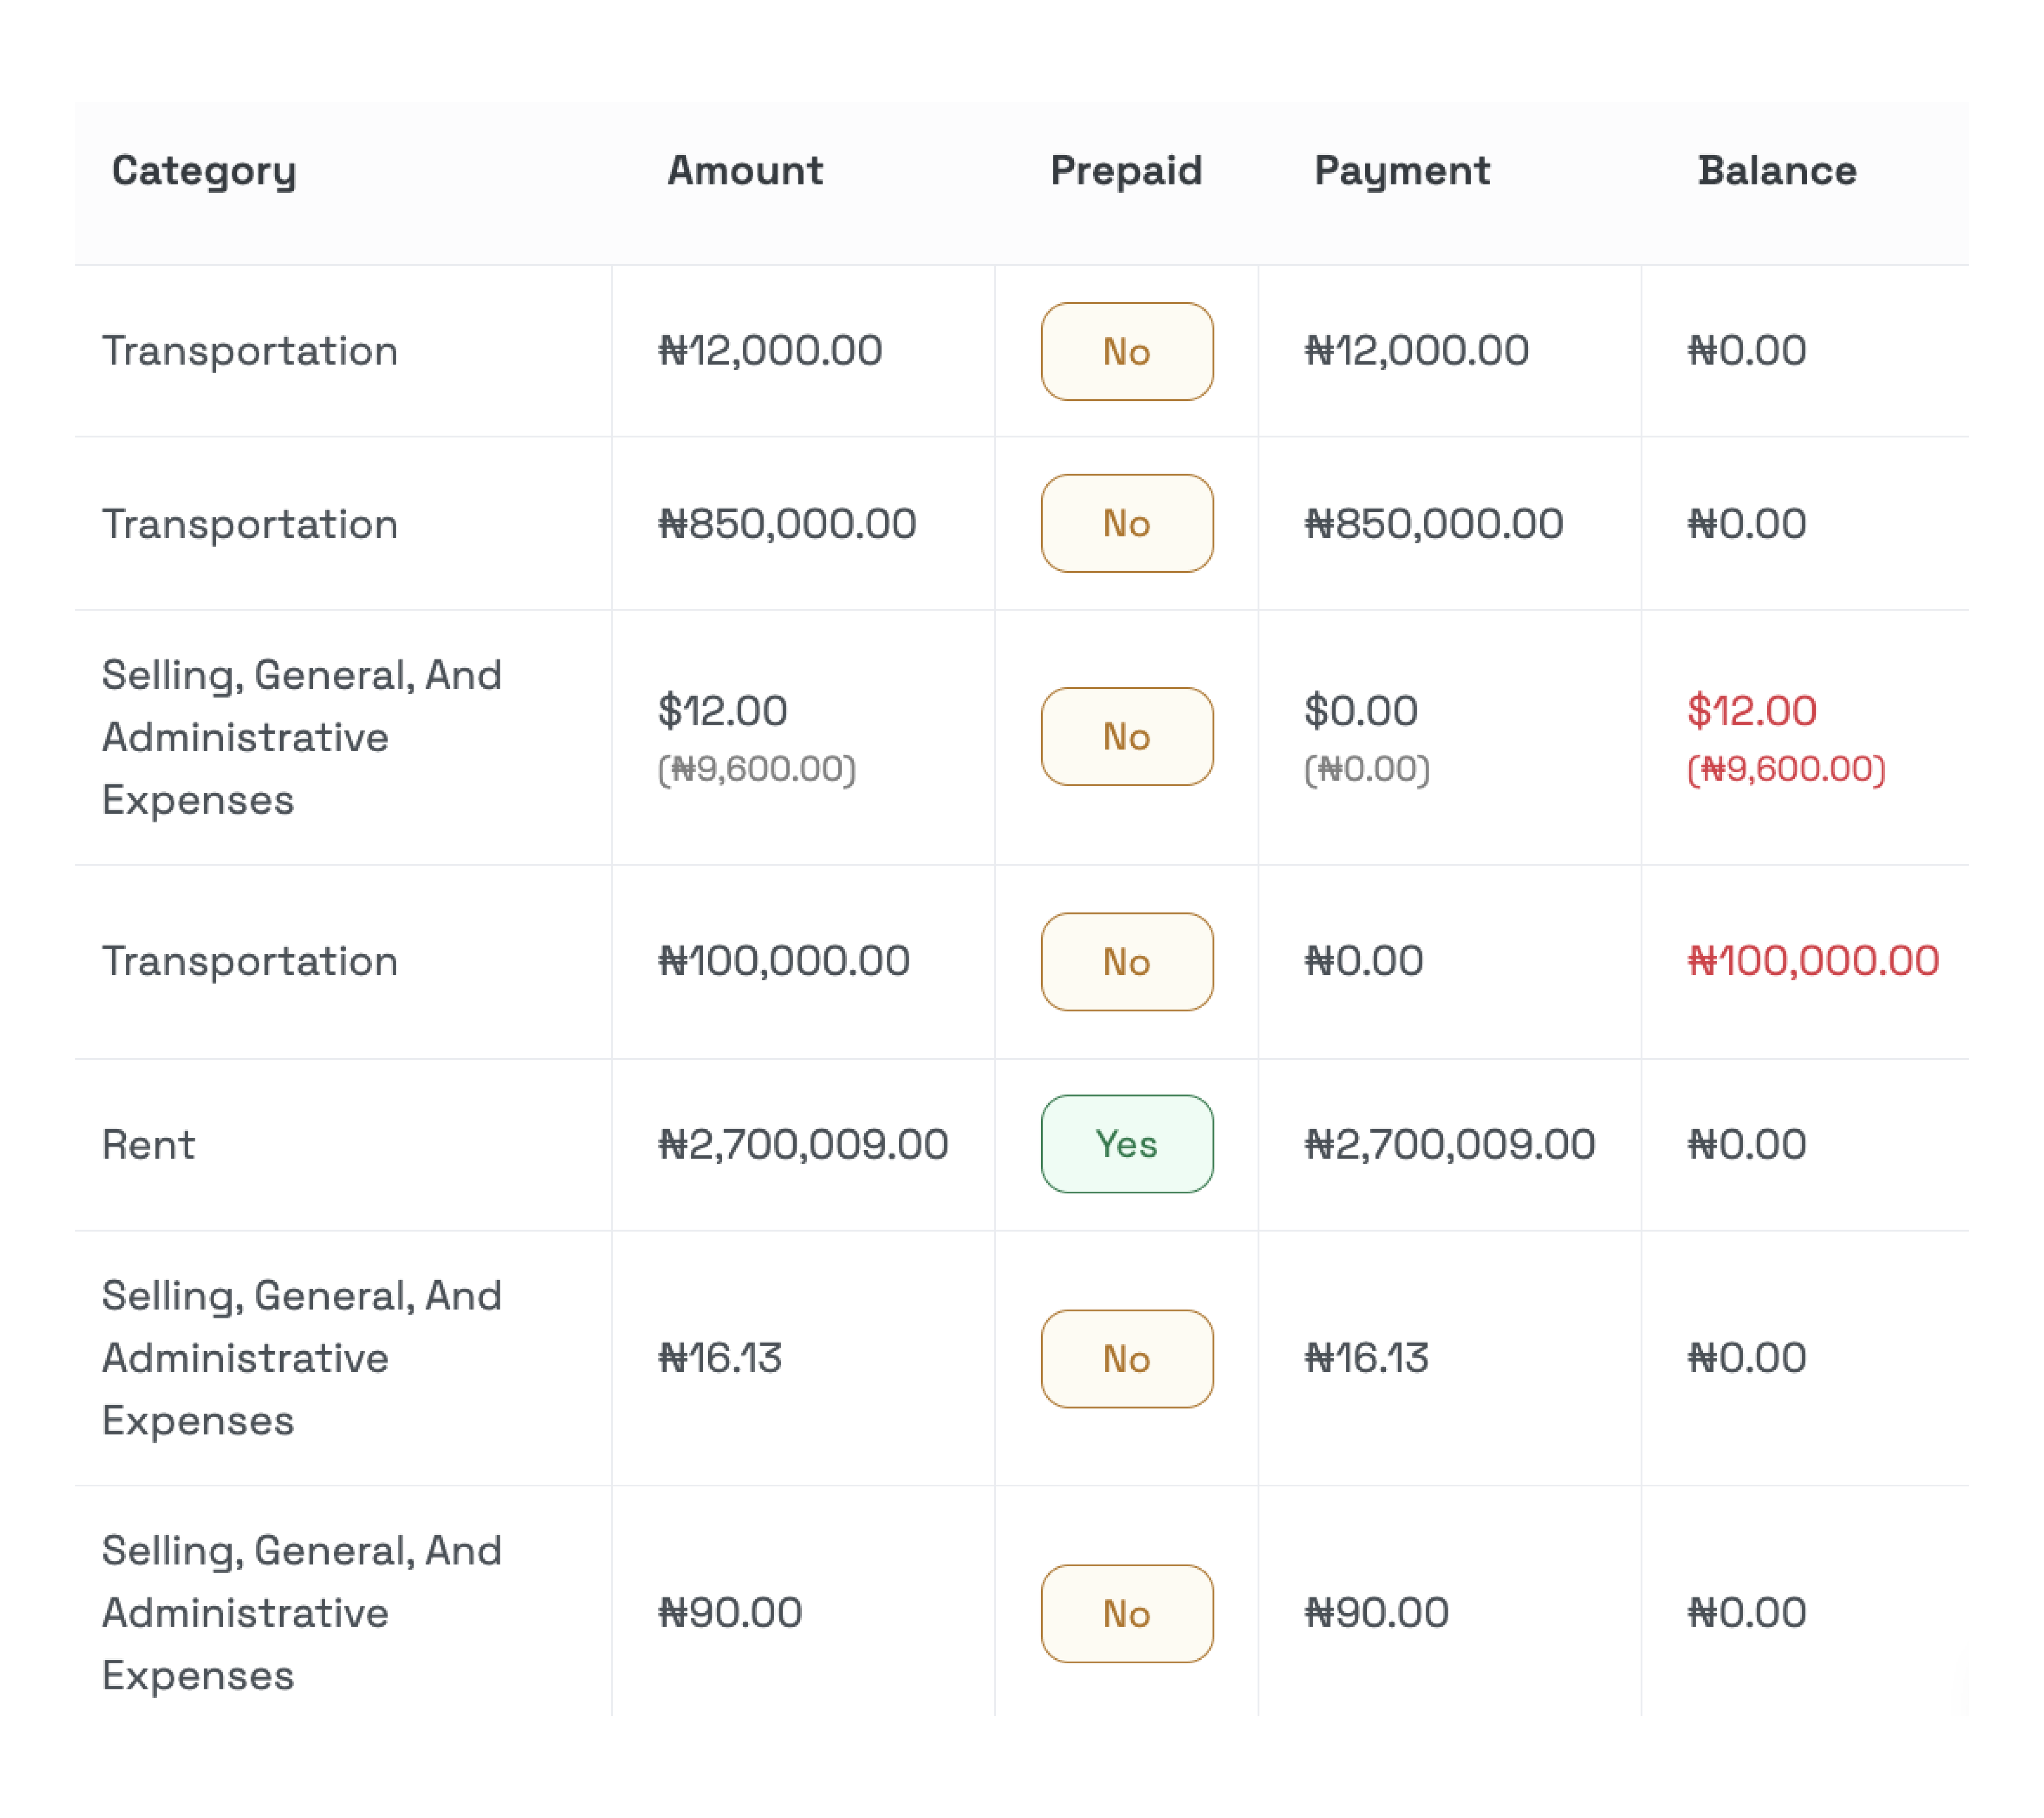
Task: Click the No badge for ₦850,000.00 transportation
Action: (1127, 524)
